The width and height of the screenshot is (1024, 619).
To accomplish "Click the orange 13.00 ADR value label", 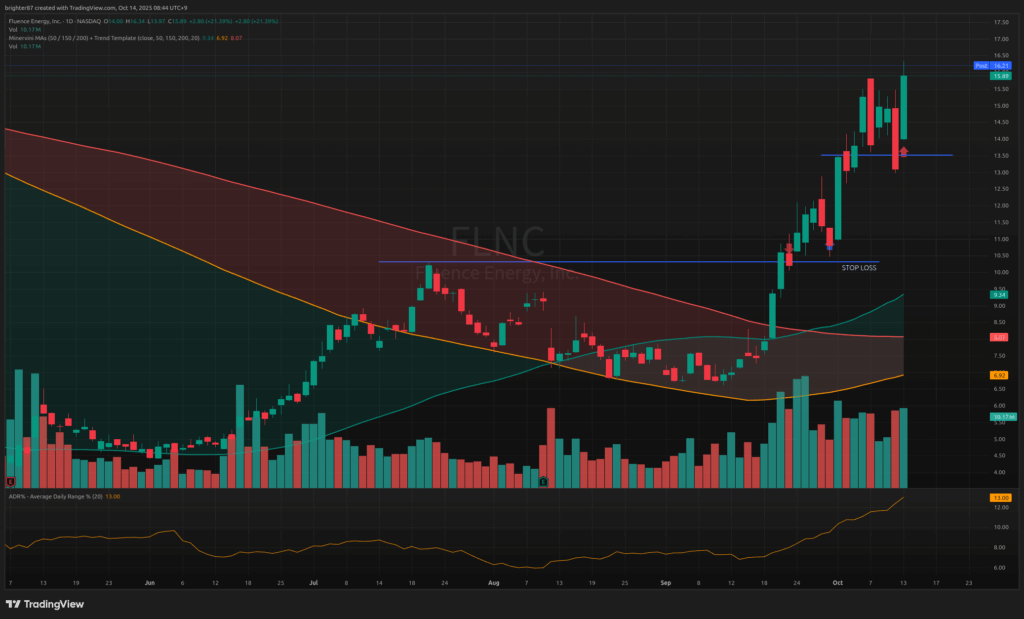I will [x=998, y=497].
